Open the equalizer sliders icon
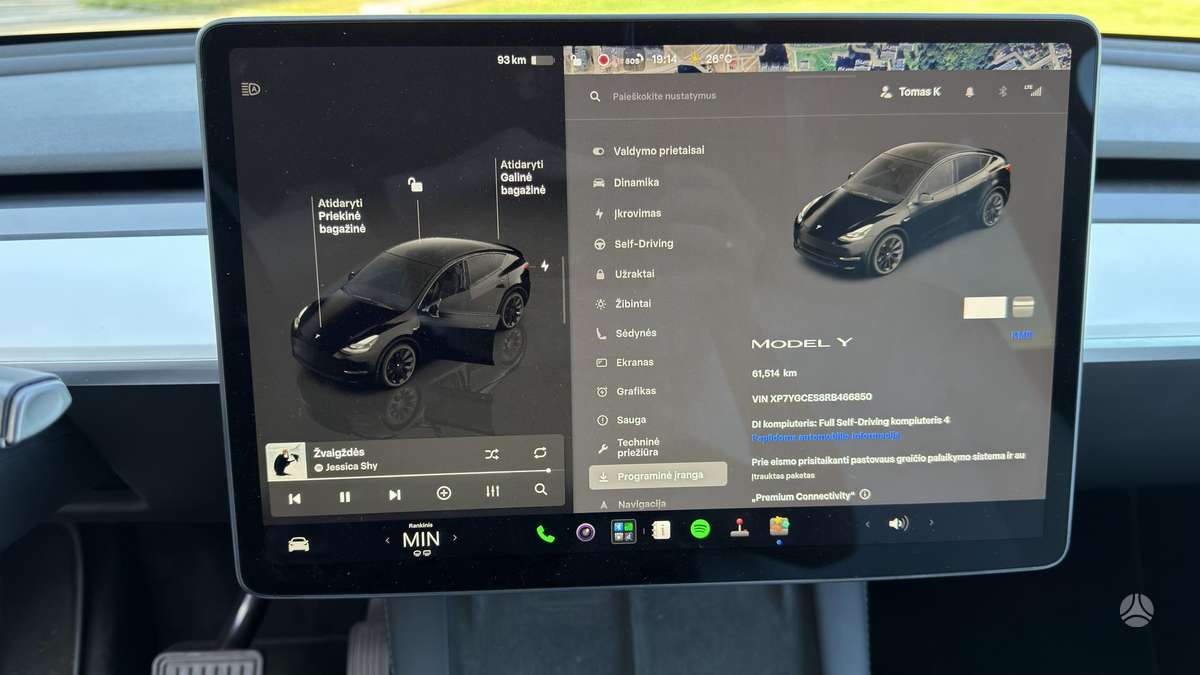This screenshot has height=675, width=1200. pyautogui.click(x=492, y=491)
